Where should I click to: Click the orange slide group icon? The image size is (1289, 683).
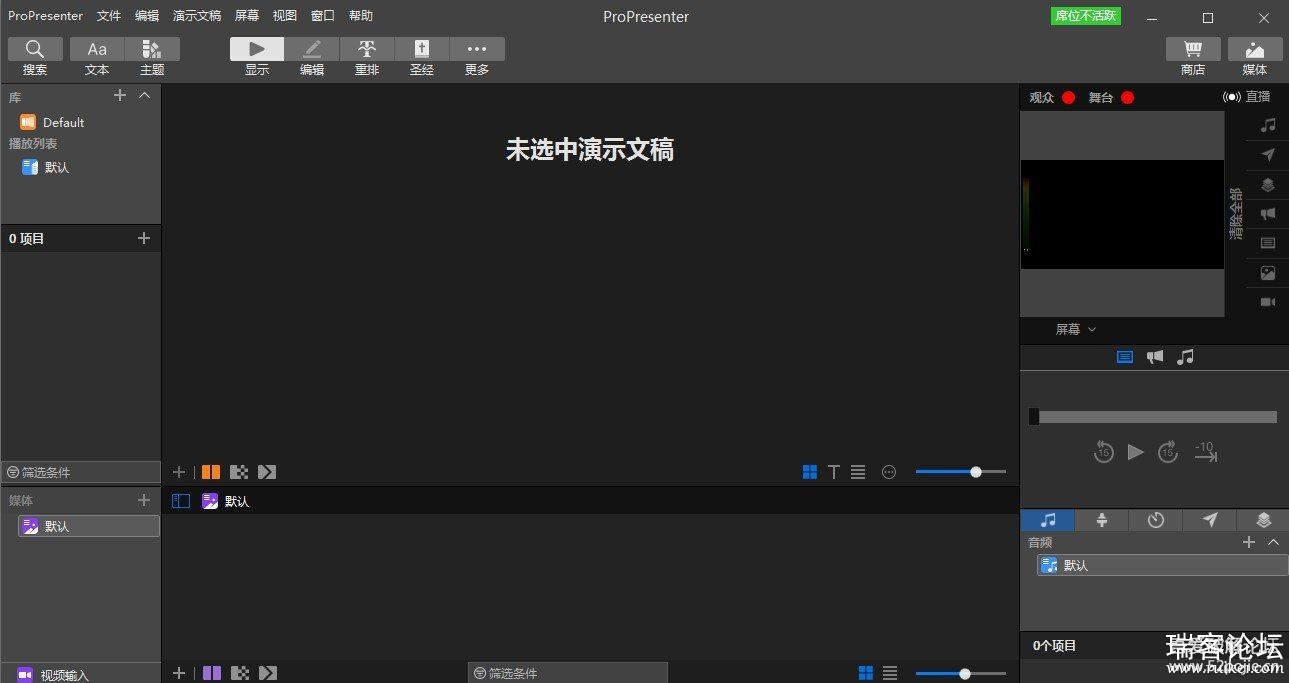point(211,472)
